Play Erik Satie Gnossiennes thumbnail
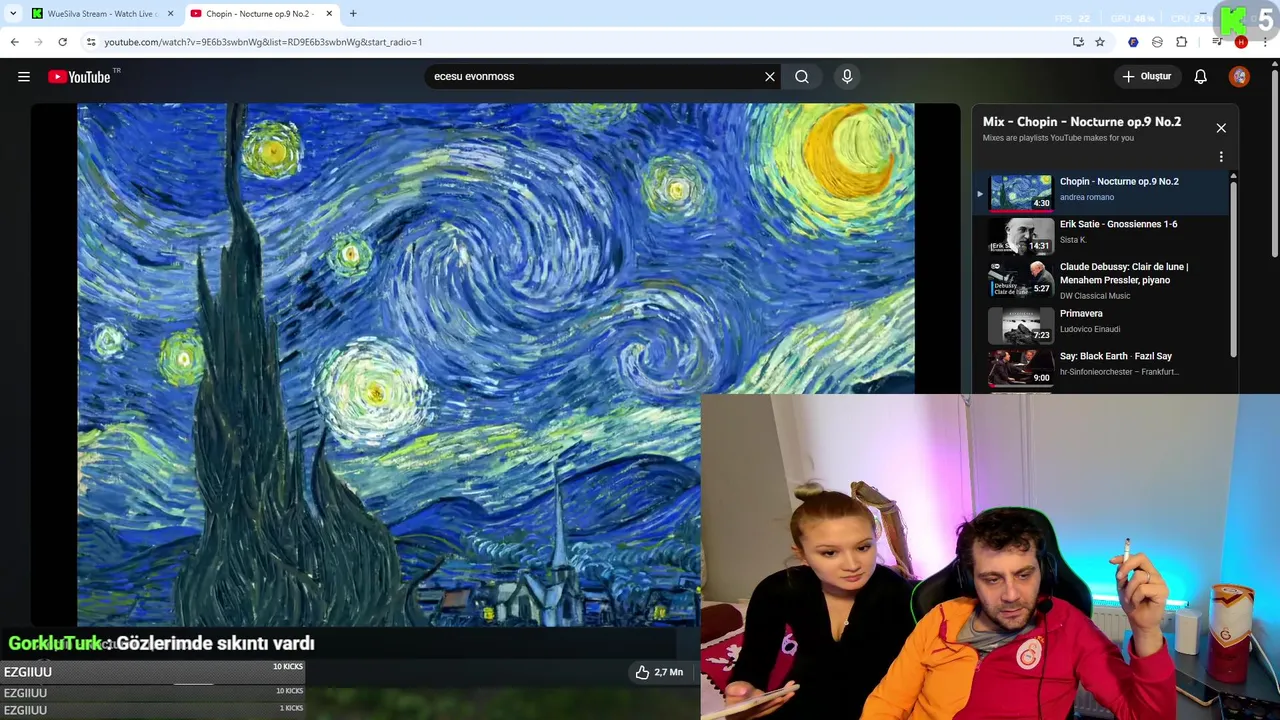1280x720 pixels. [1021, 235]
